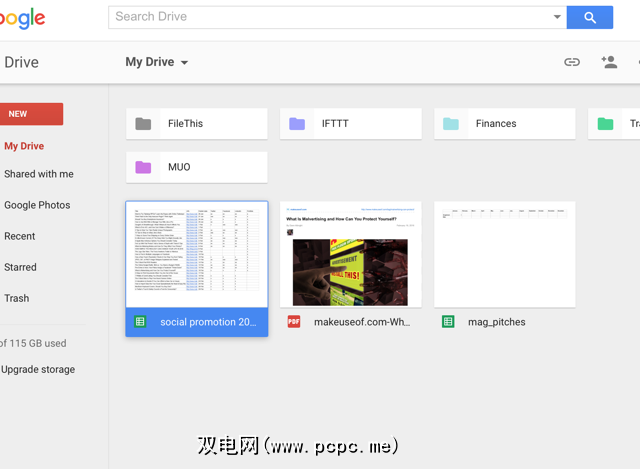This screenshot has width=640, height=469.
Task: Go to the Trash view
Action: (x=17, y=298)
